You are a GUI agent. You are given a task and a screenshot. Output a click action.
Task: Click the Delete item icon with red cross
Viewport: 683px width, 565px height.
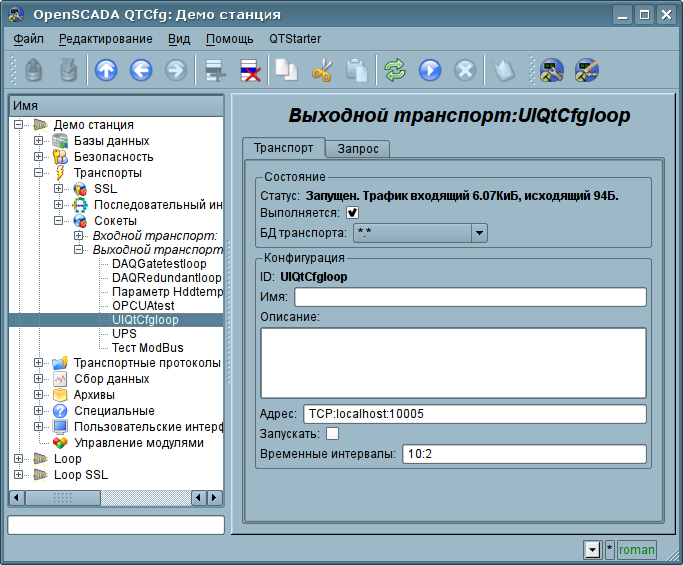click(250, 70)
